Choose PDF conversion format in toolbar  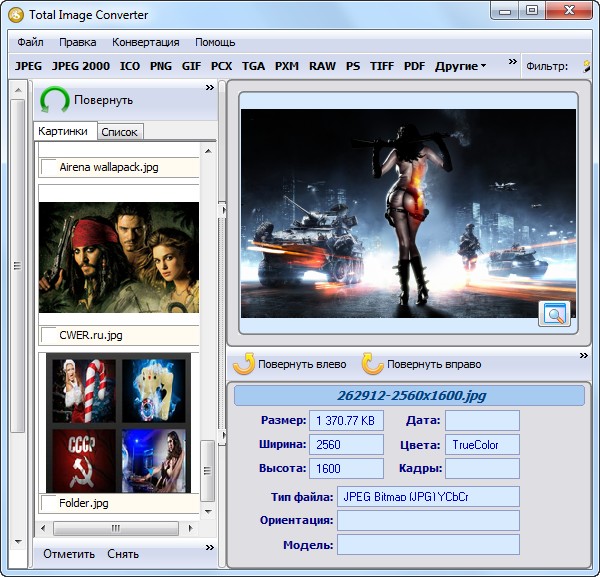(414, 67)
